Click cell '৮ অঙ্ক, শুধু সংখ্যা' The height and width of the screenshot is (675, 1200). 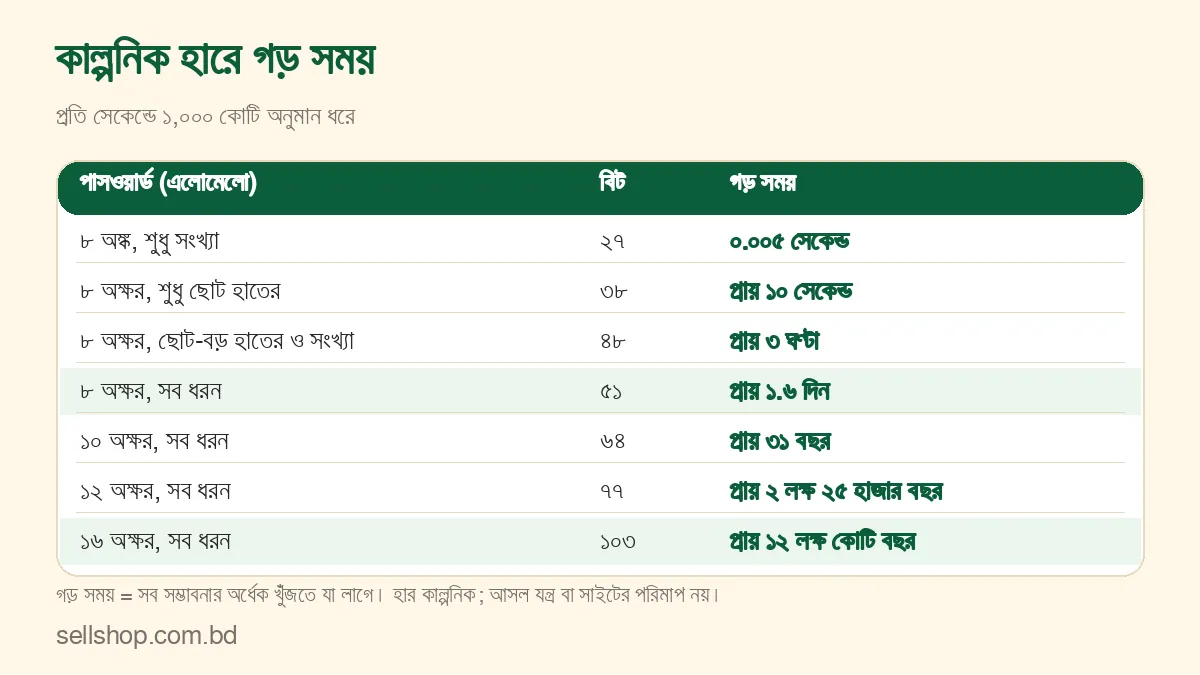(150, 241)
